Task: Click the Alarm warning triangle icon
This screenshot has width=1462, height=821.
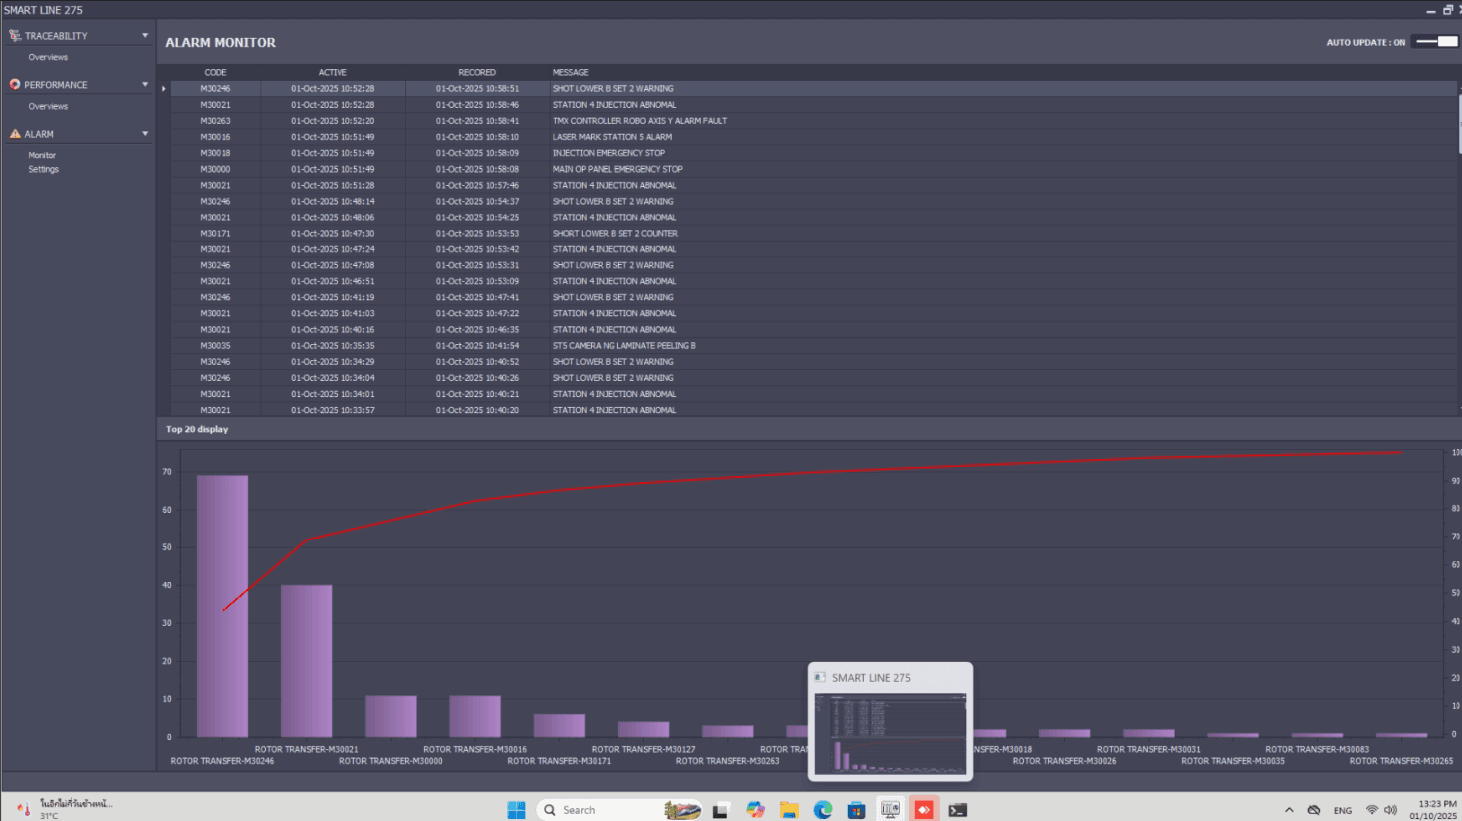Action: pyautogui.click(x=15, y=134)
